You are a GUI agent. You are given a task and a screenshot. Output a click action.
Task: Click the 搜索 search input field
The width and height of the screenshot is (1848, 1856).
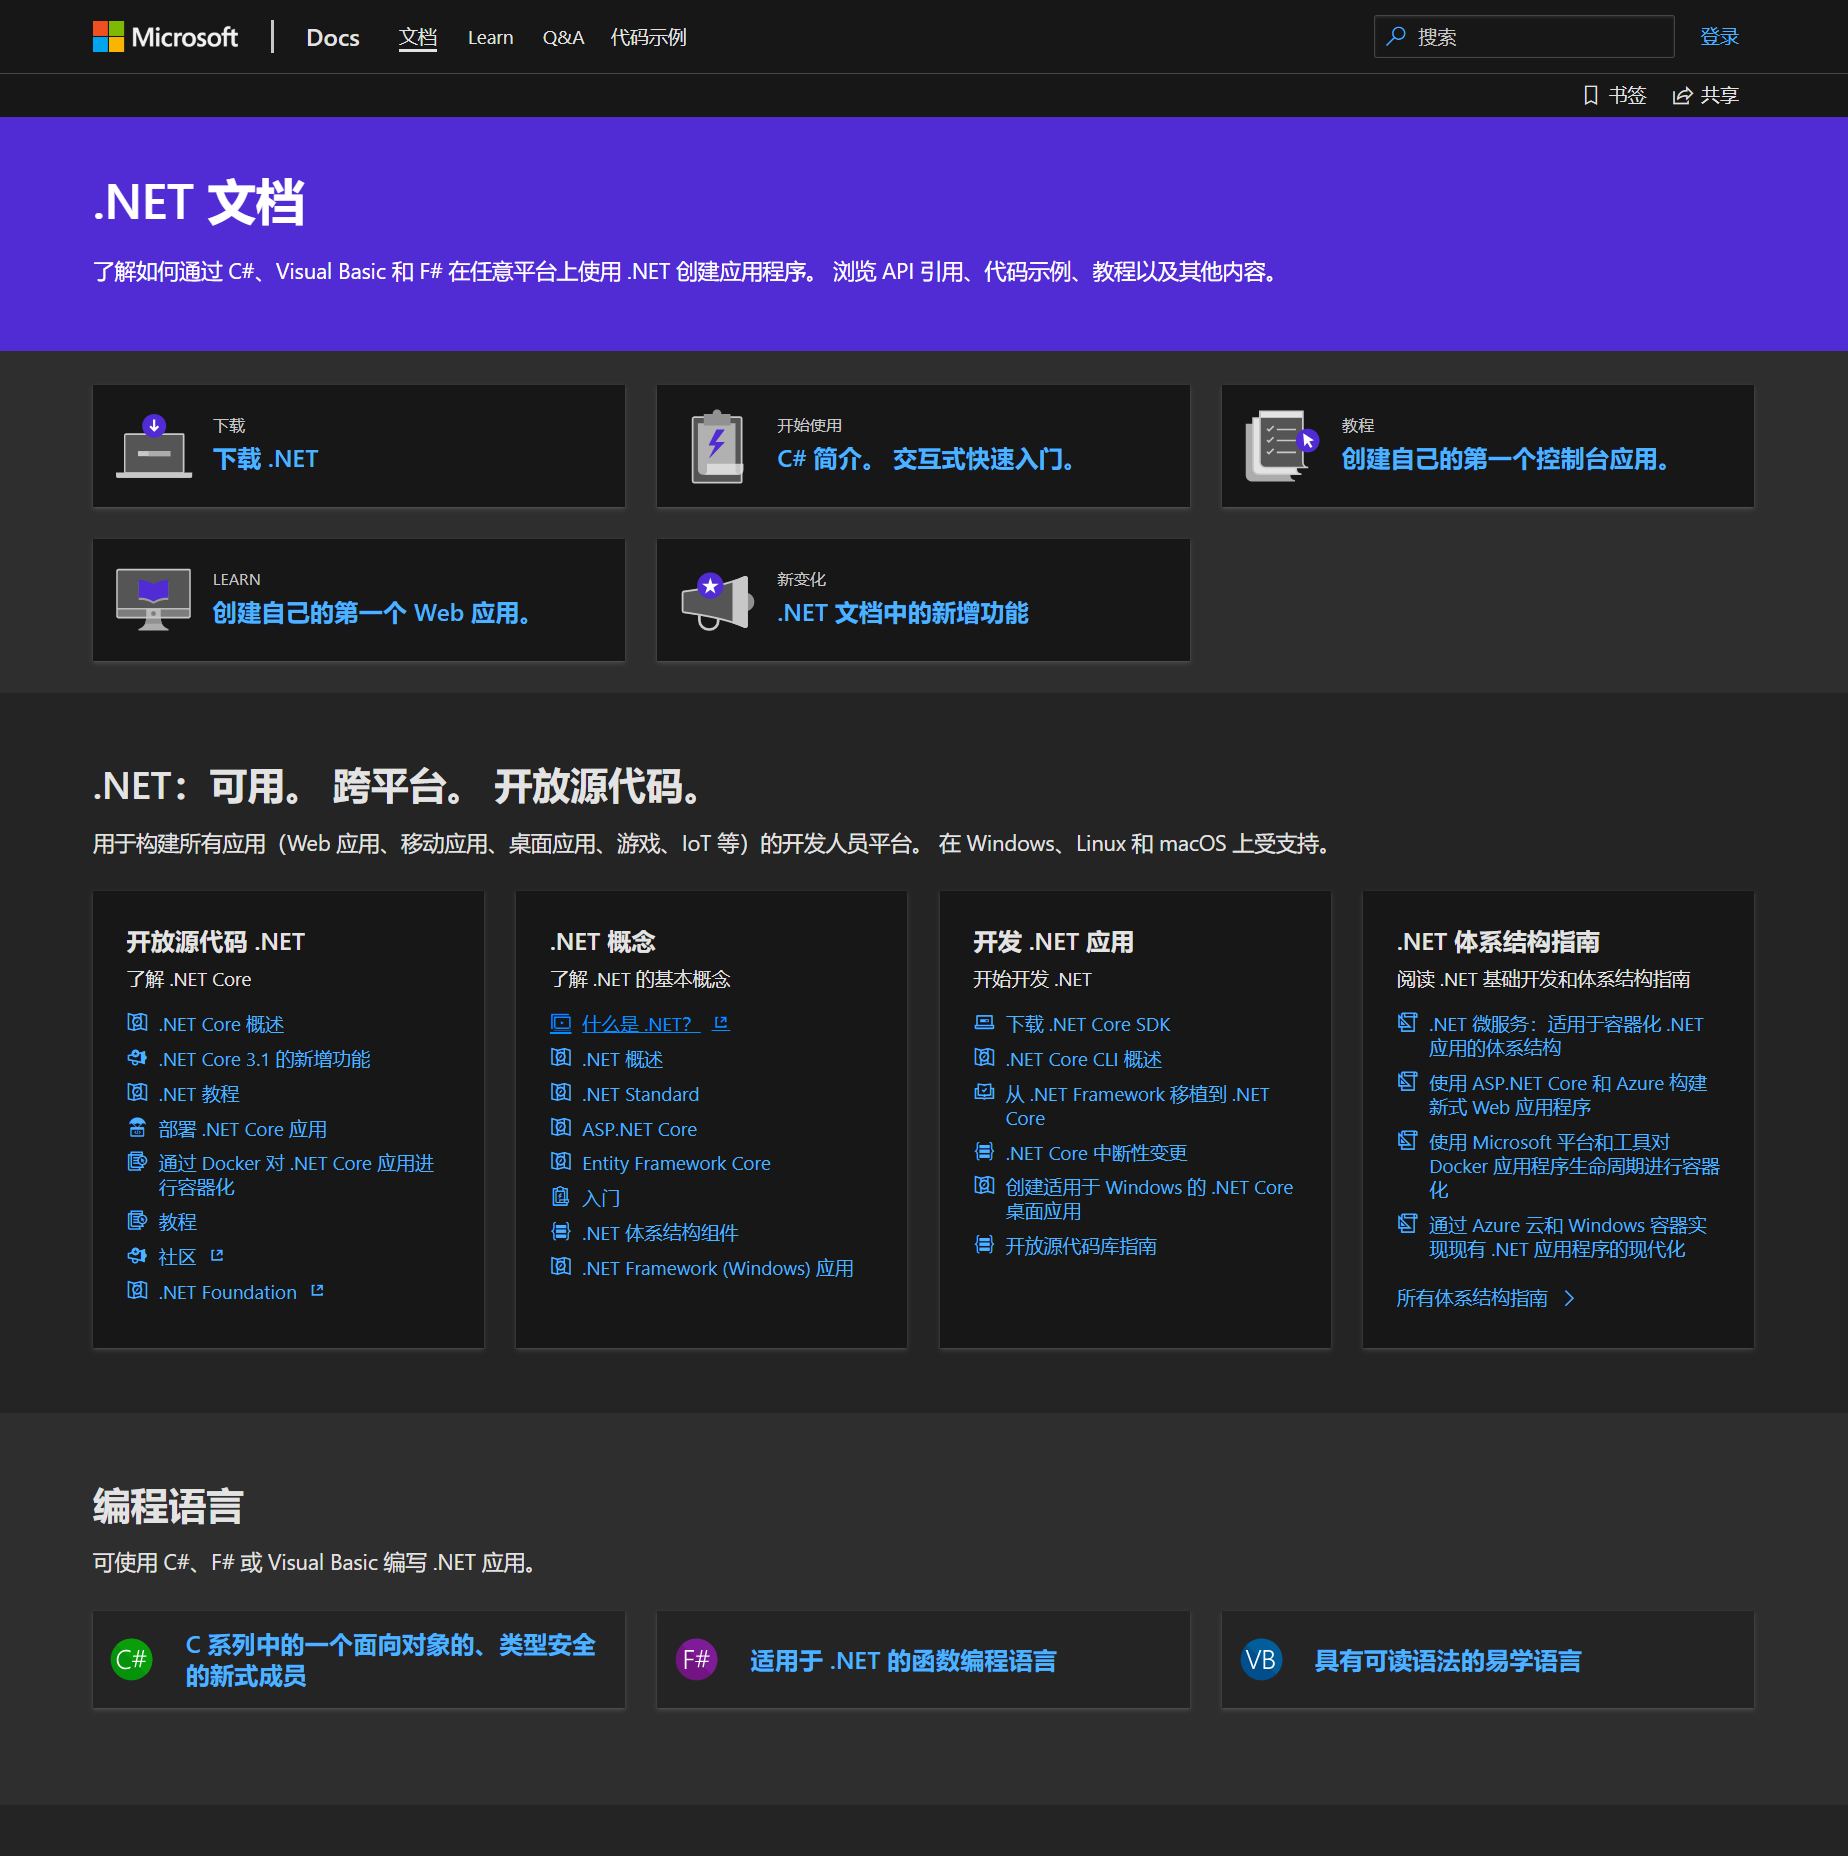tap(1524, 36)
